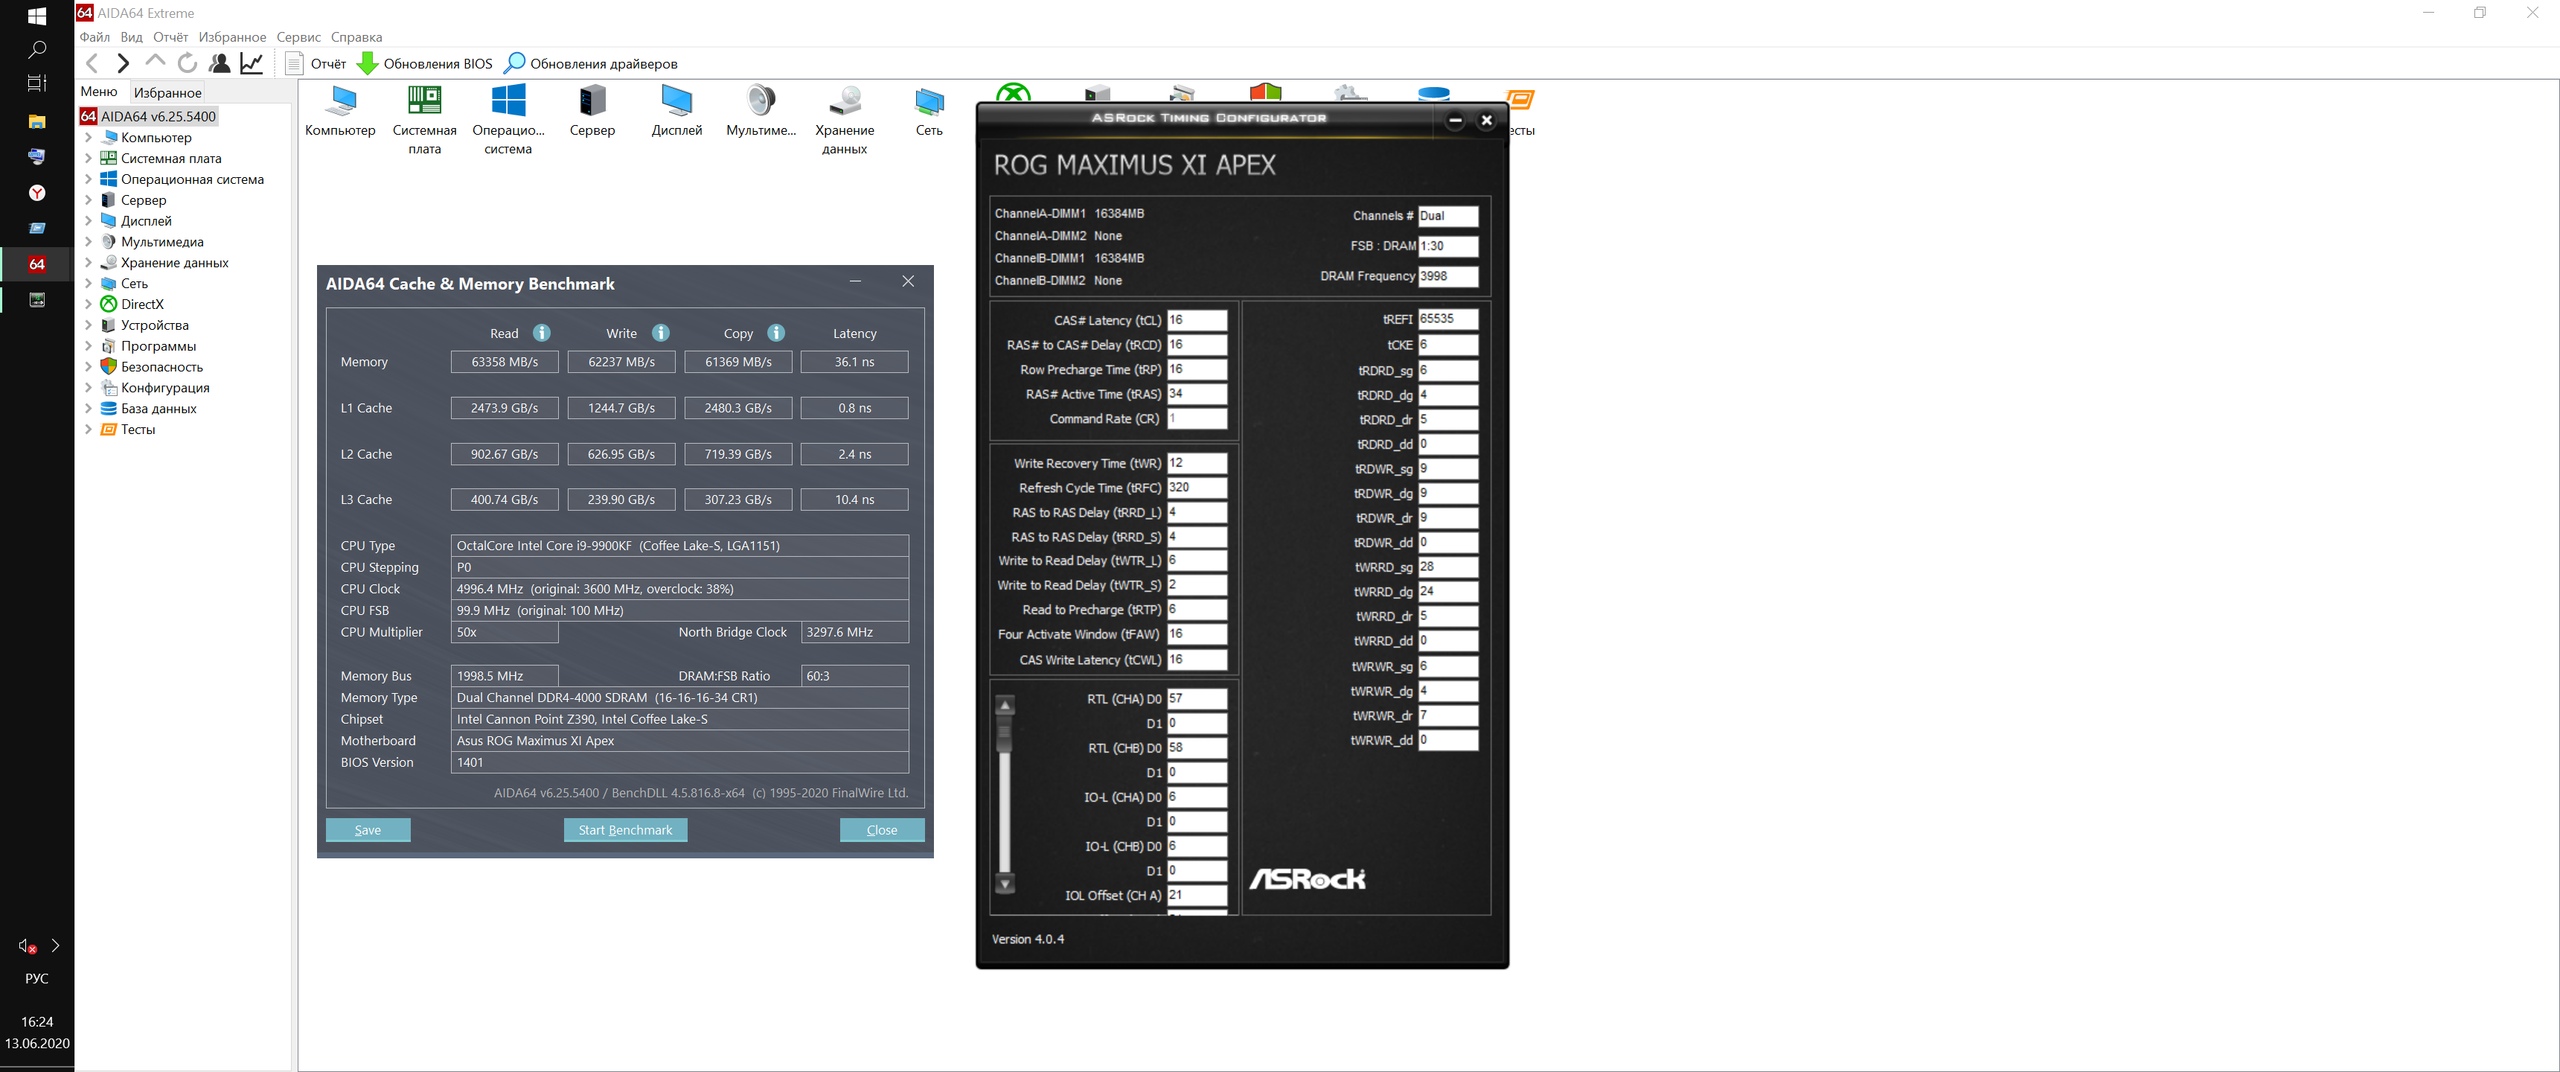Open Windows search from the taskbar
Image resolution: width=2560 pixels, height=1072 pixels.
[37, 49]
